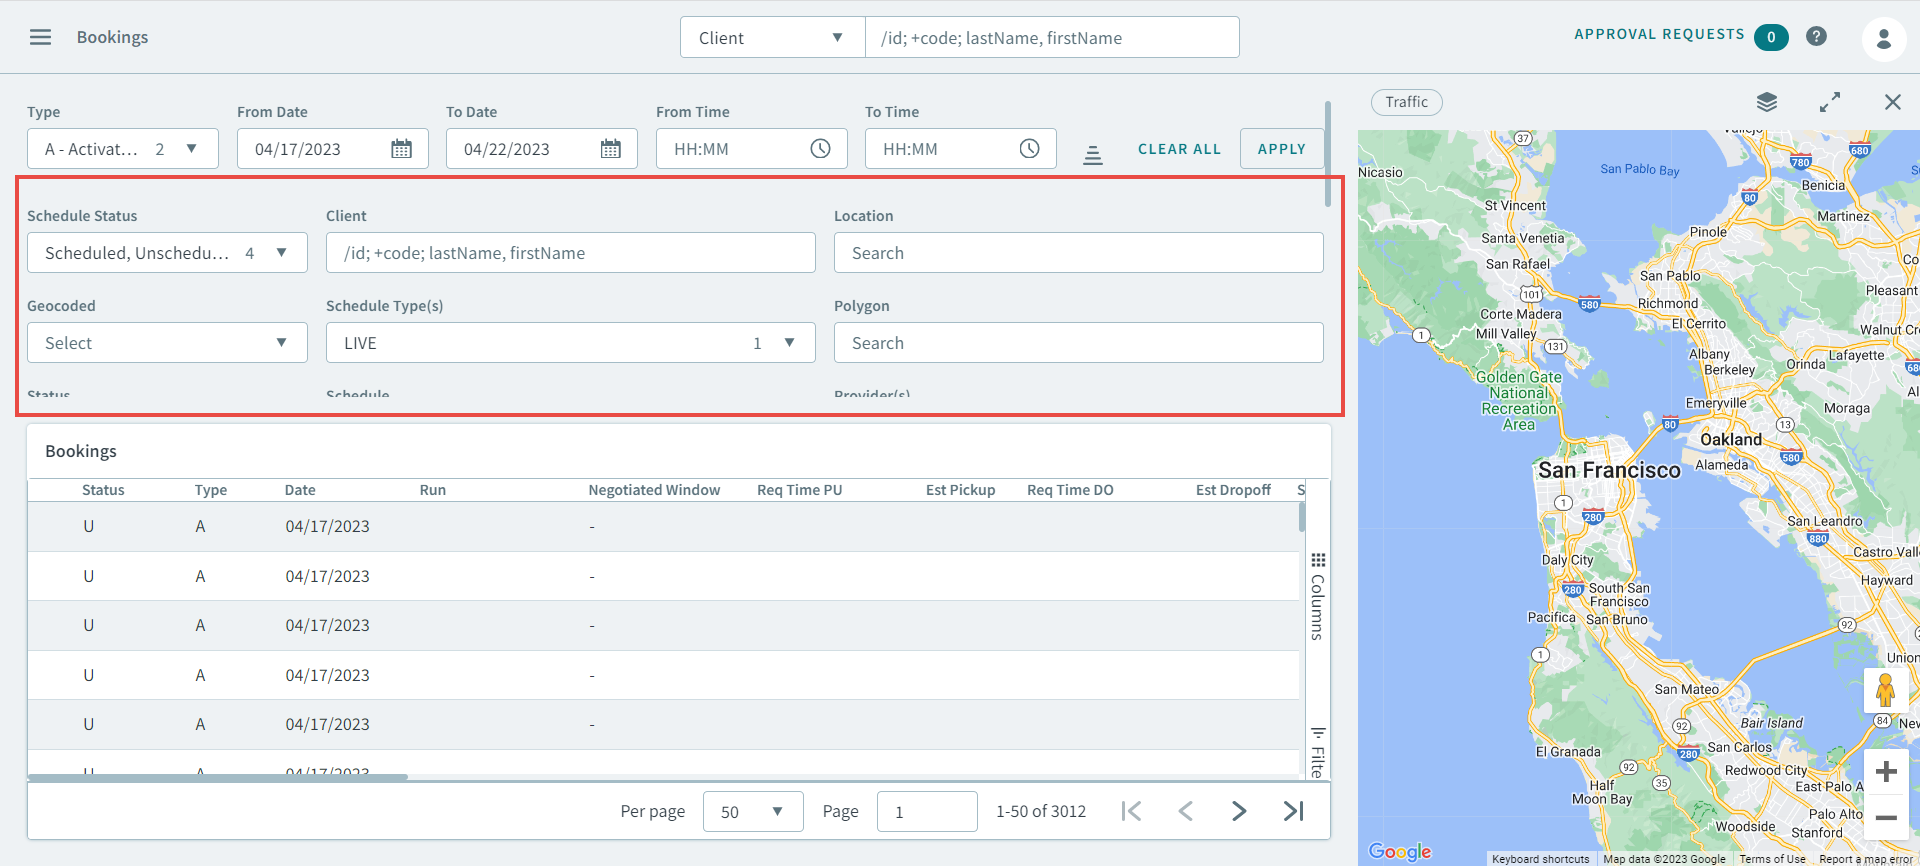1920x866 pixels.
Task: Open the From Date calendar picker
Action: tap(401, 149)
